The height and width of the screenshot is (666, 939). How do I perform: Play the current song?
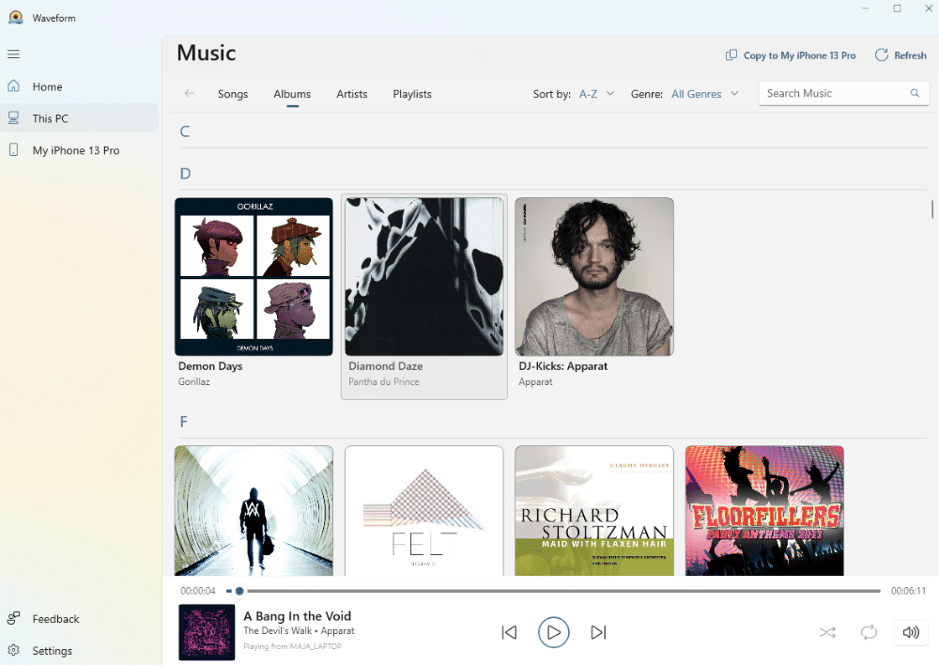pyautogui.click(x=554, y=632)
